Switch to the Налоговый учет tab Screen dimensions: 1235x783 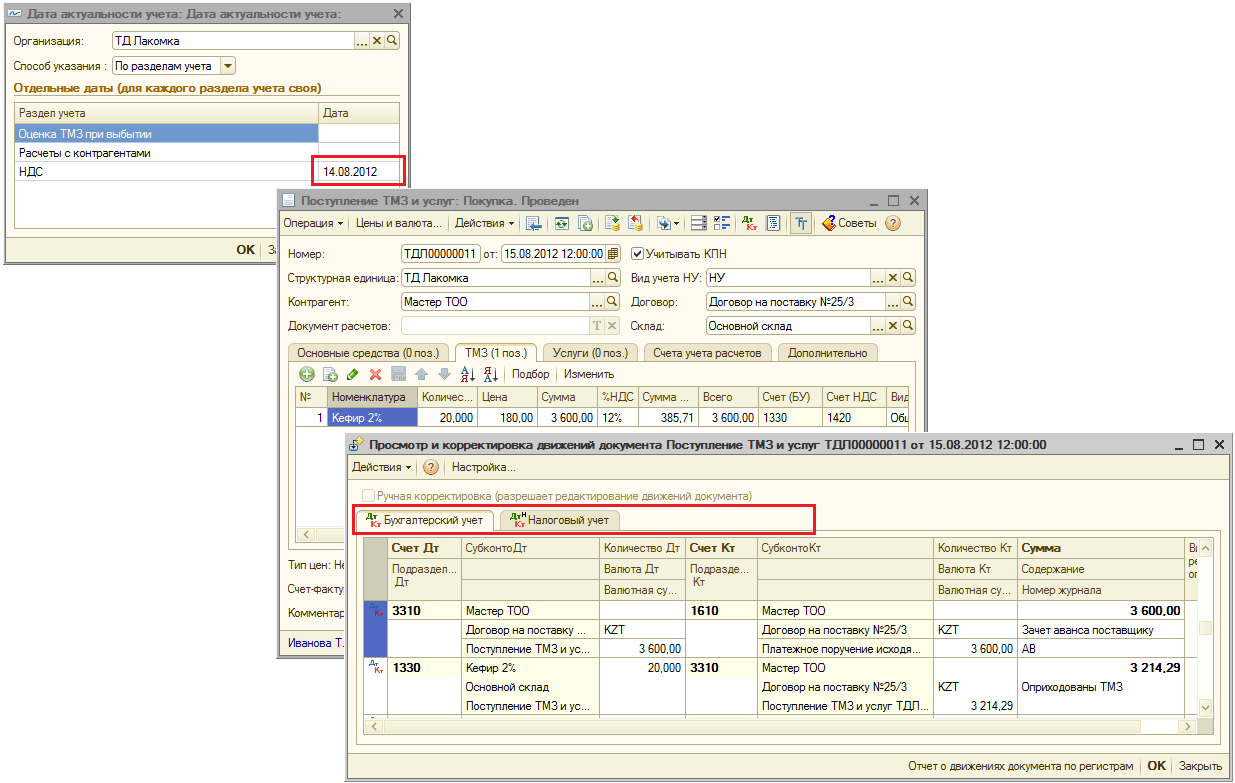pos(559,520)
